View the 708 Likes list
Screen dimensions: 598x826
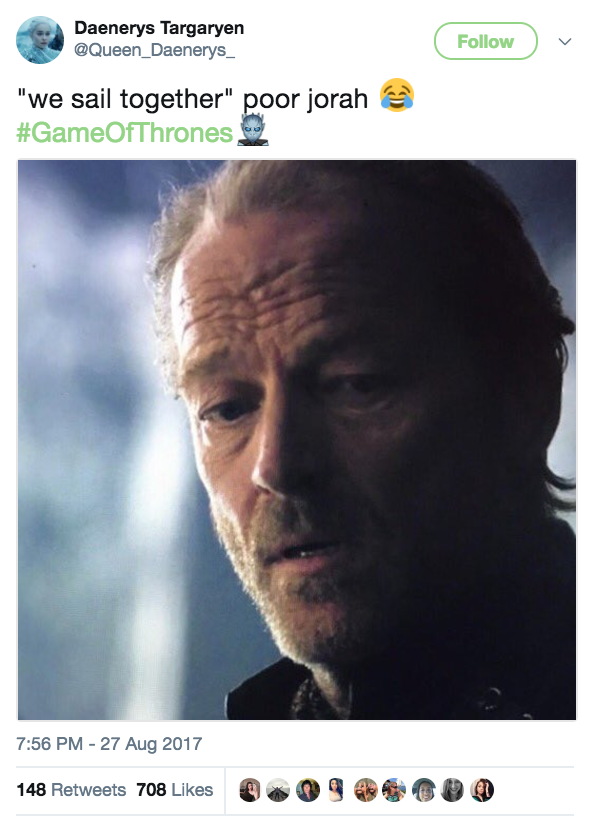[x=174, y=790]
